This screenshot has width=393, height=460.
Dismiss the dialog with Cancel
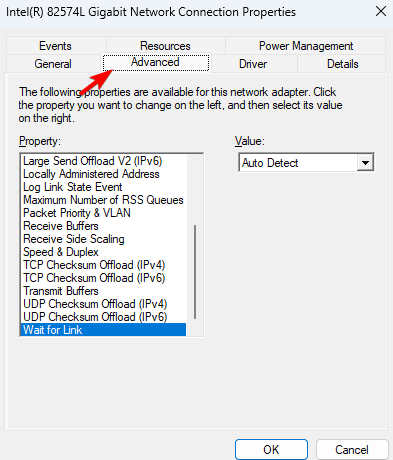(x=352, y=450)
